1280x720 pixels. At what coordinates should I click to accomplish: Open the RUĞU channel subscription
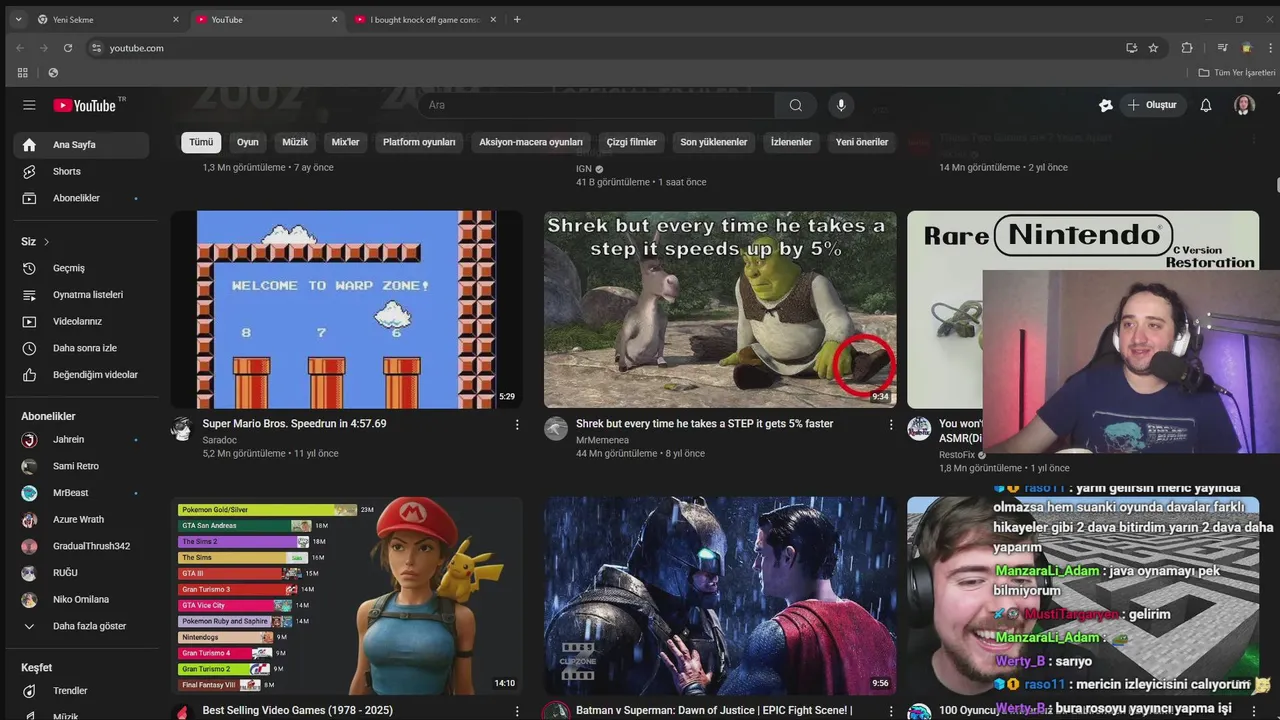coord(81,573)
